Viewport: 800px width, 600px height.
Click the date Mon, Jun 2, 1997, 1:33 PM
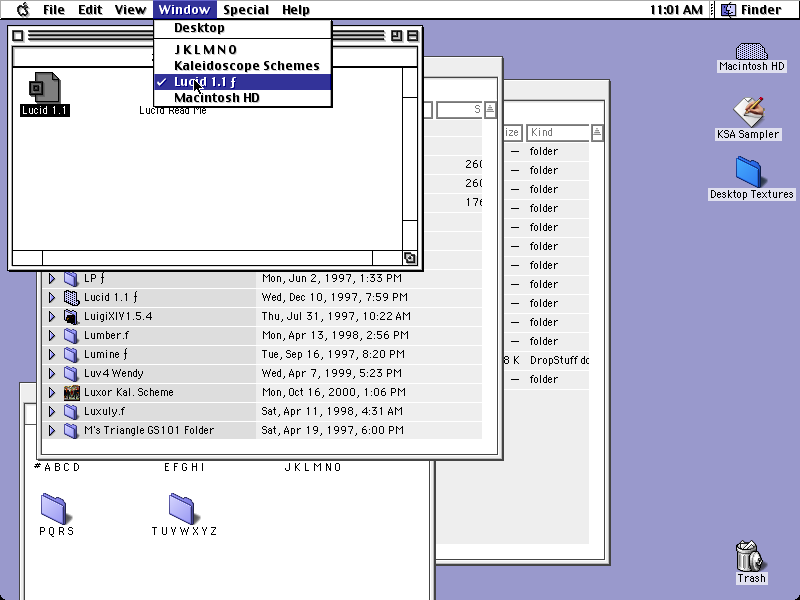point(332,279)
